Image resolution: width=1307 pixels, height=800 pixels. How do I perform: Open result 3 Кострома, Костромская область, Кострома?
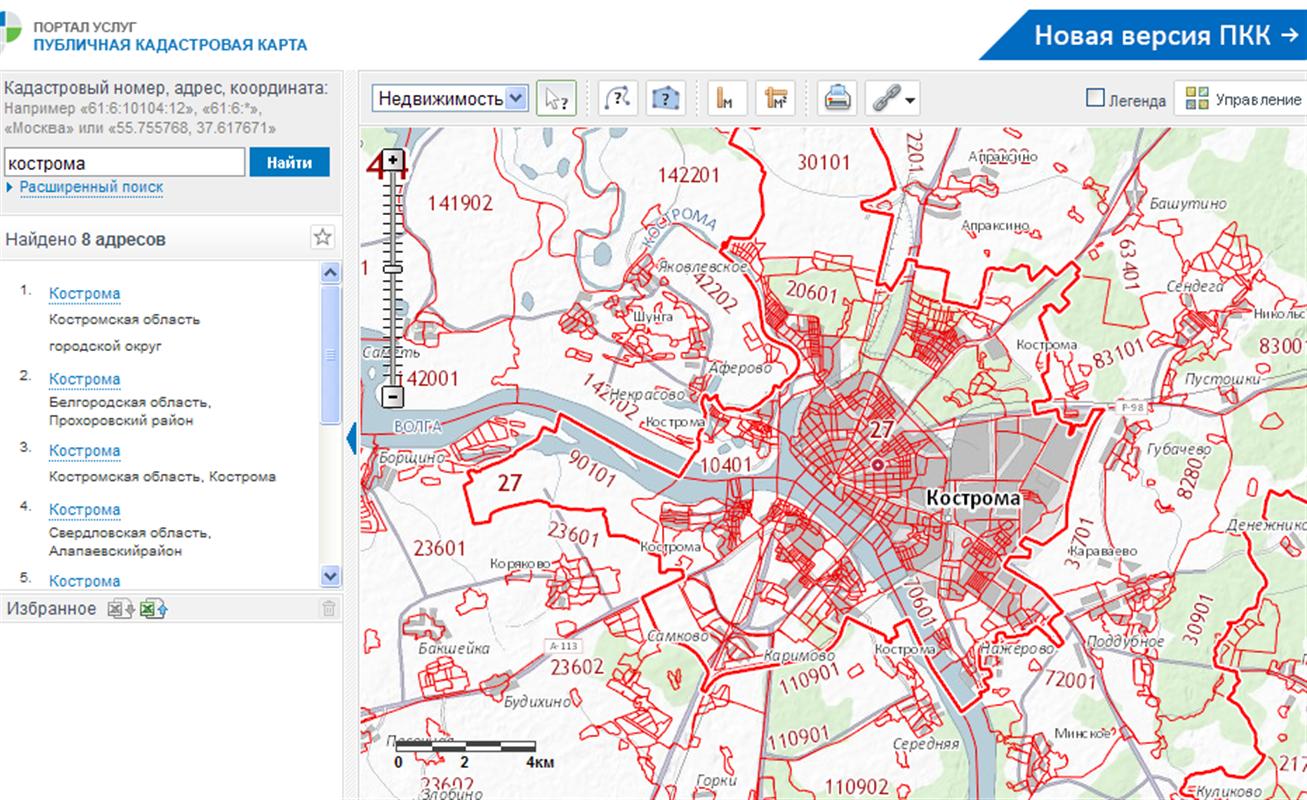click(85, 451)
